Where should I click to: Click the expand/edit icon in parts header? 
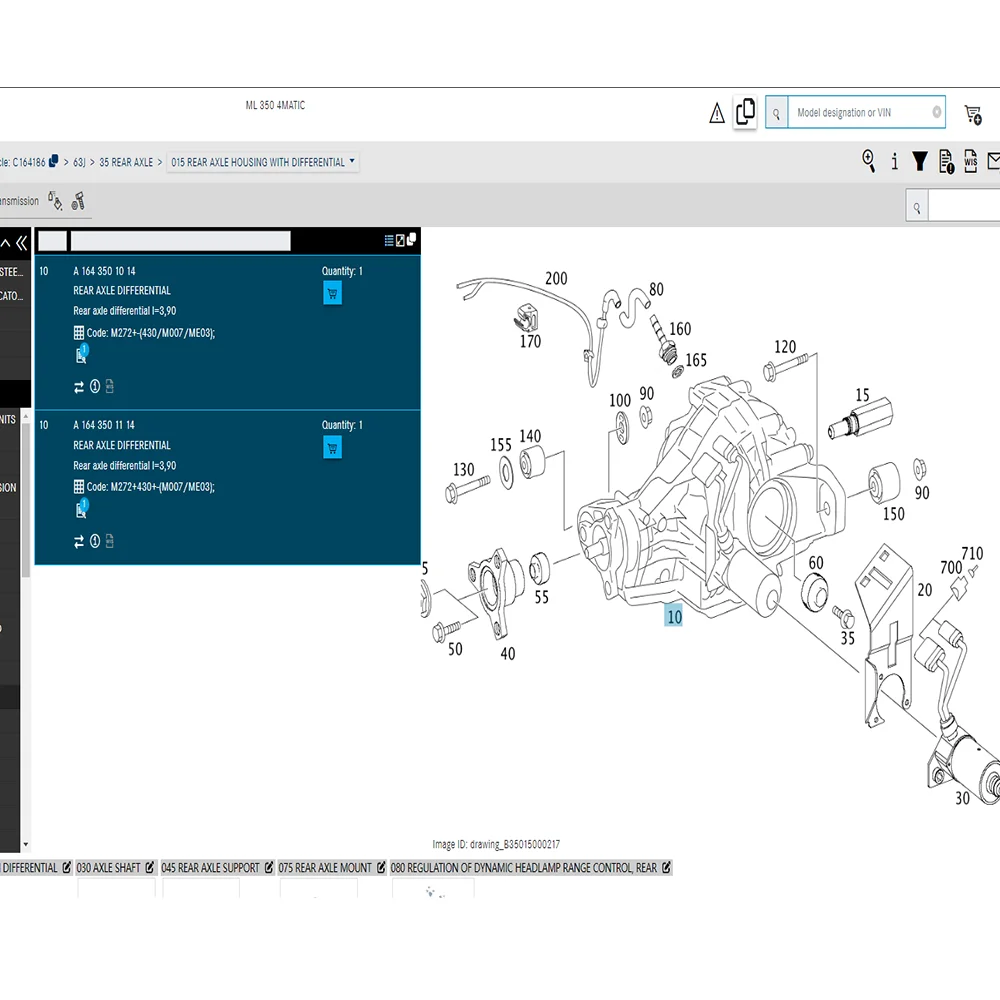point(400,240)
